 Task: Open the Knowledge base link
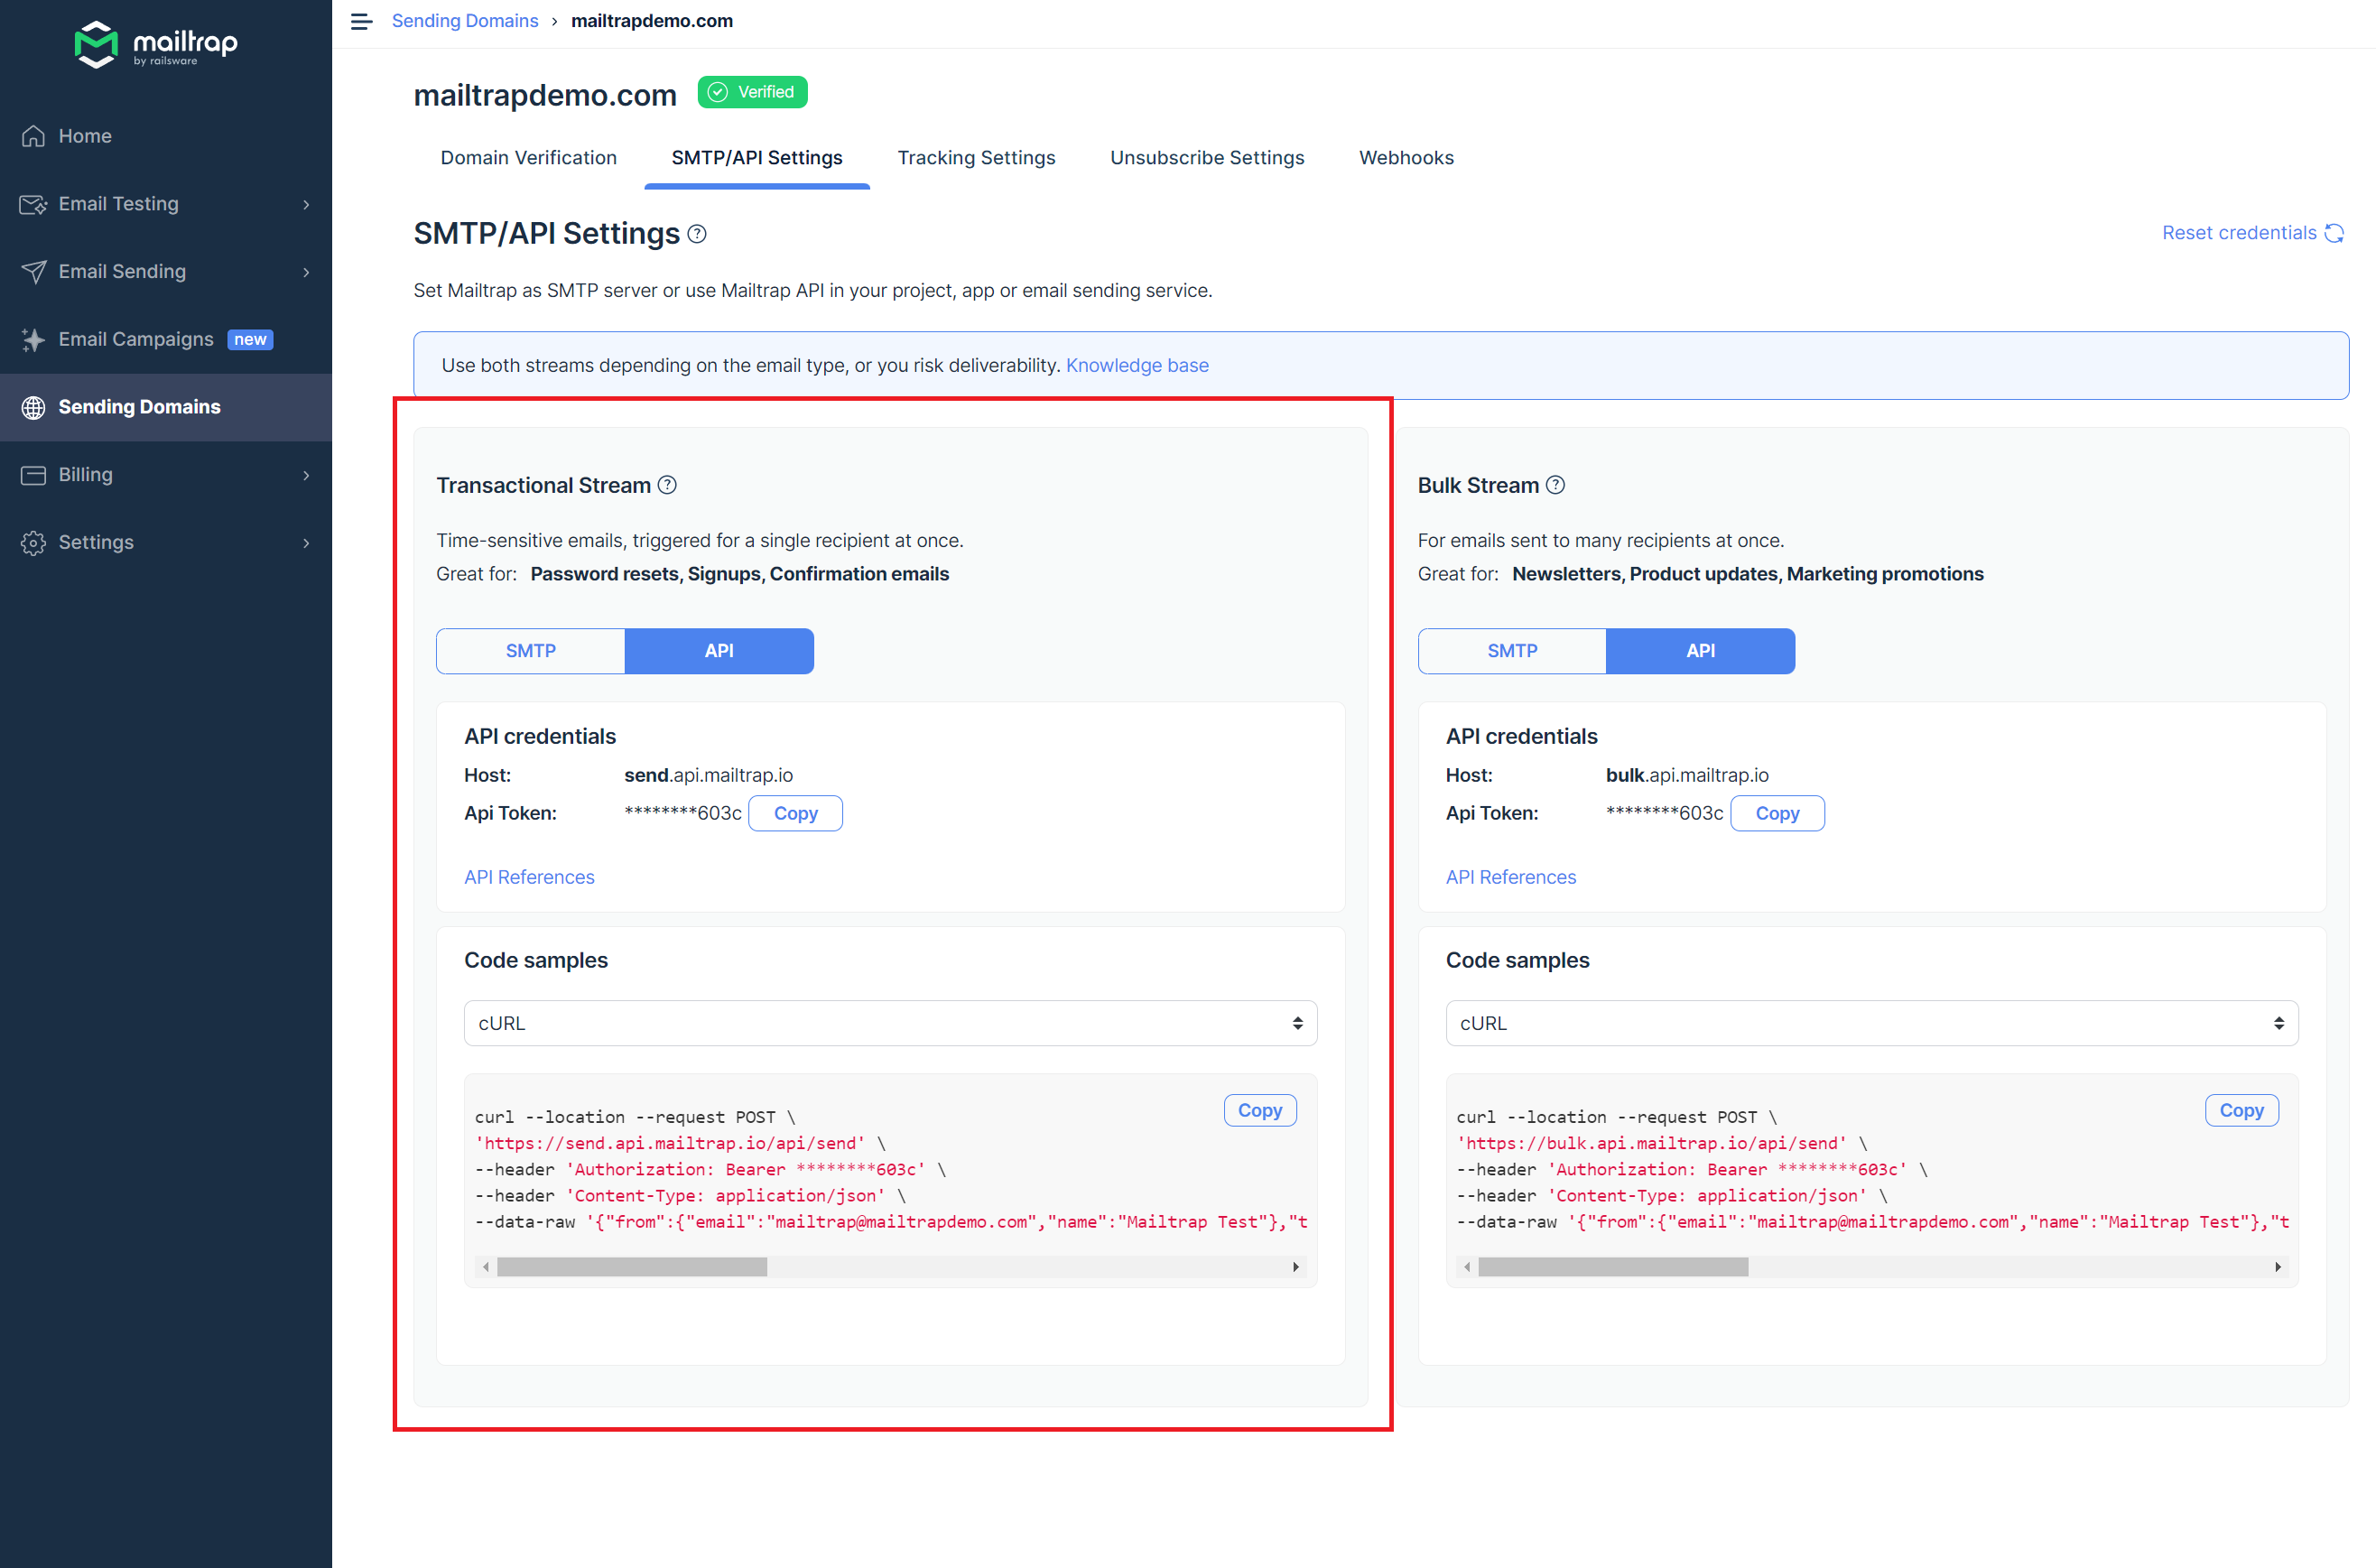tap(1137, 365)
